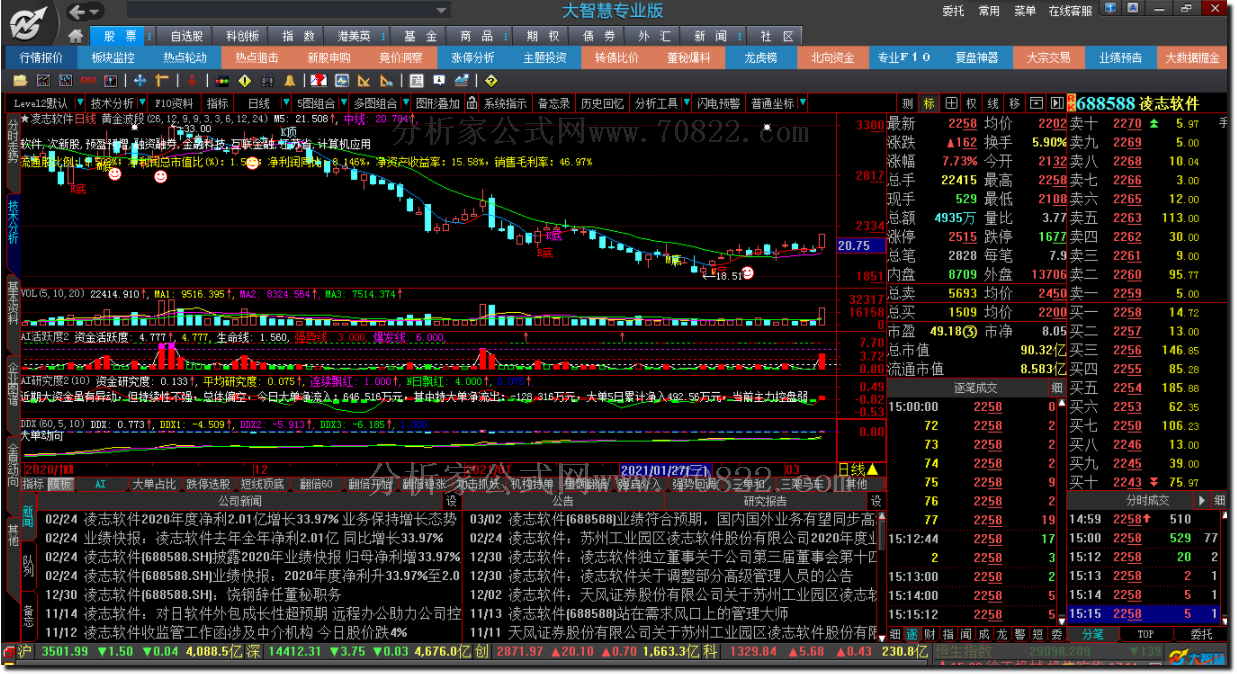
Task: Open the 新闻 tab
Action: tap(710, 36)
